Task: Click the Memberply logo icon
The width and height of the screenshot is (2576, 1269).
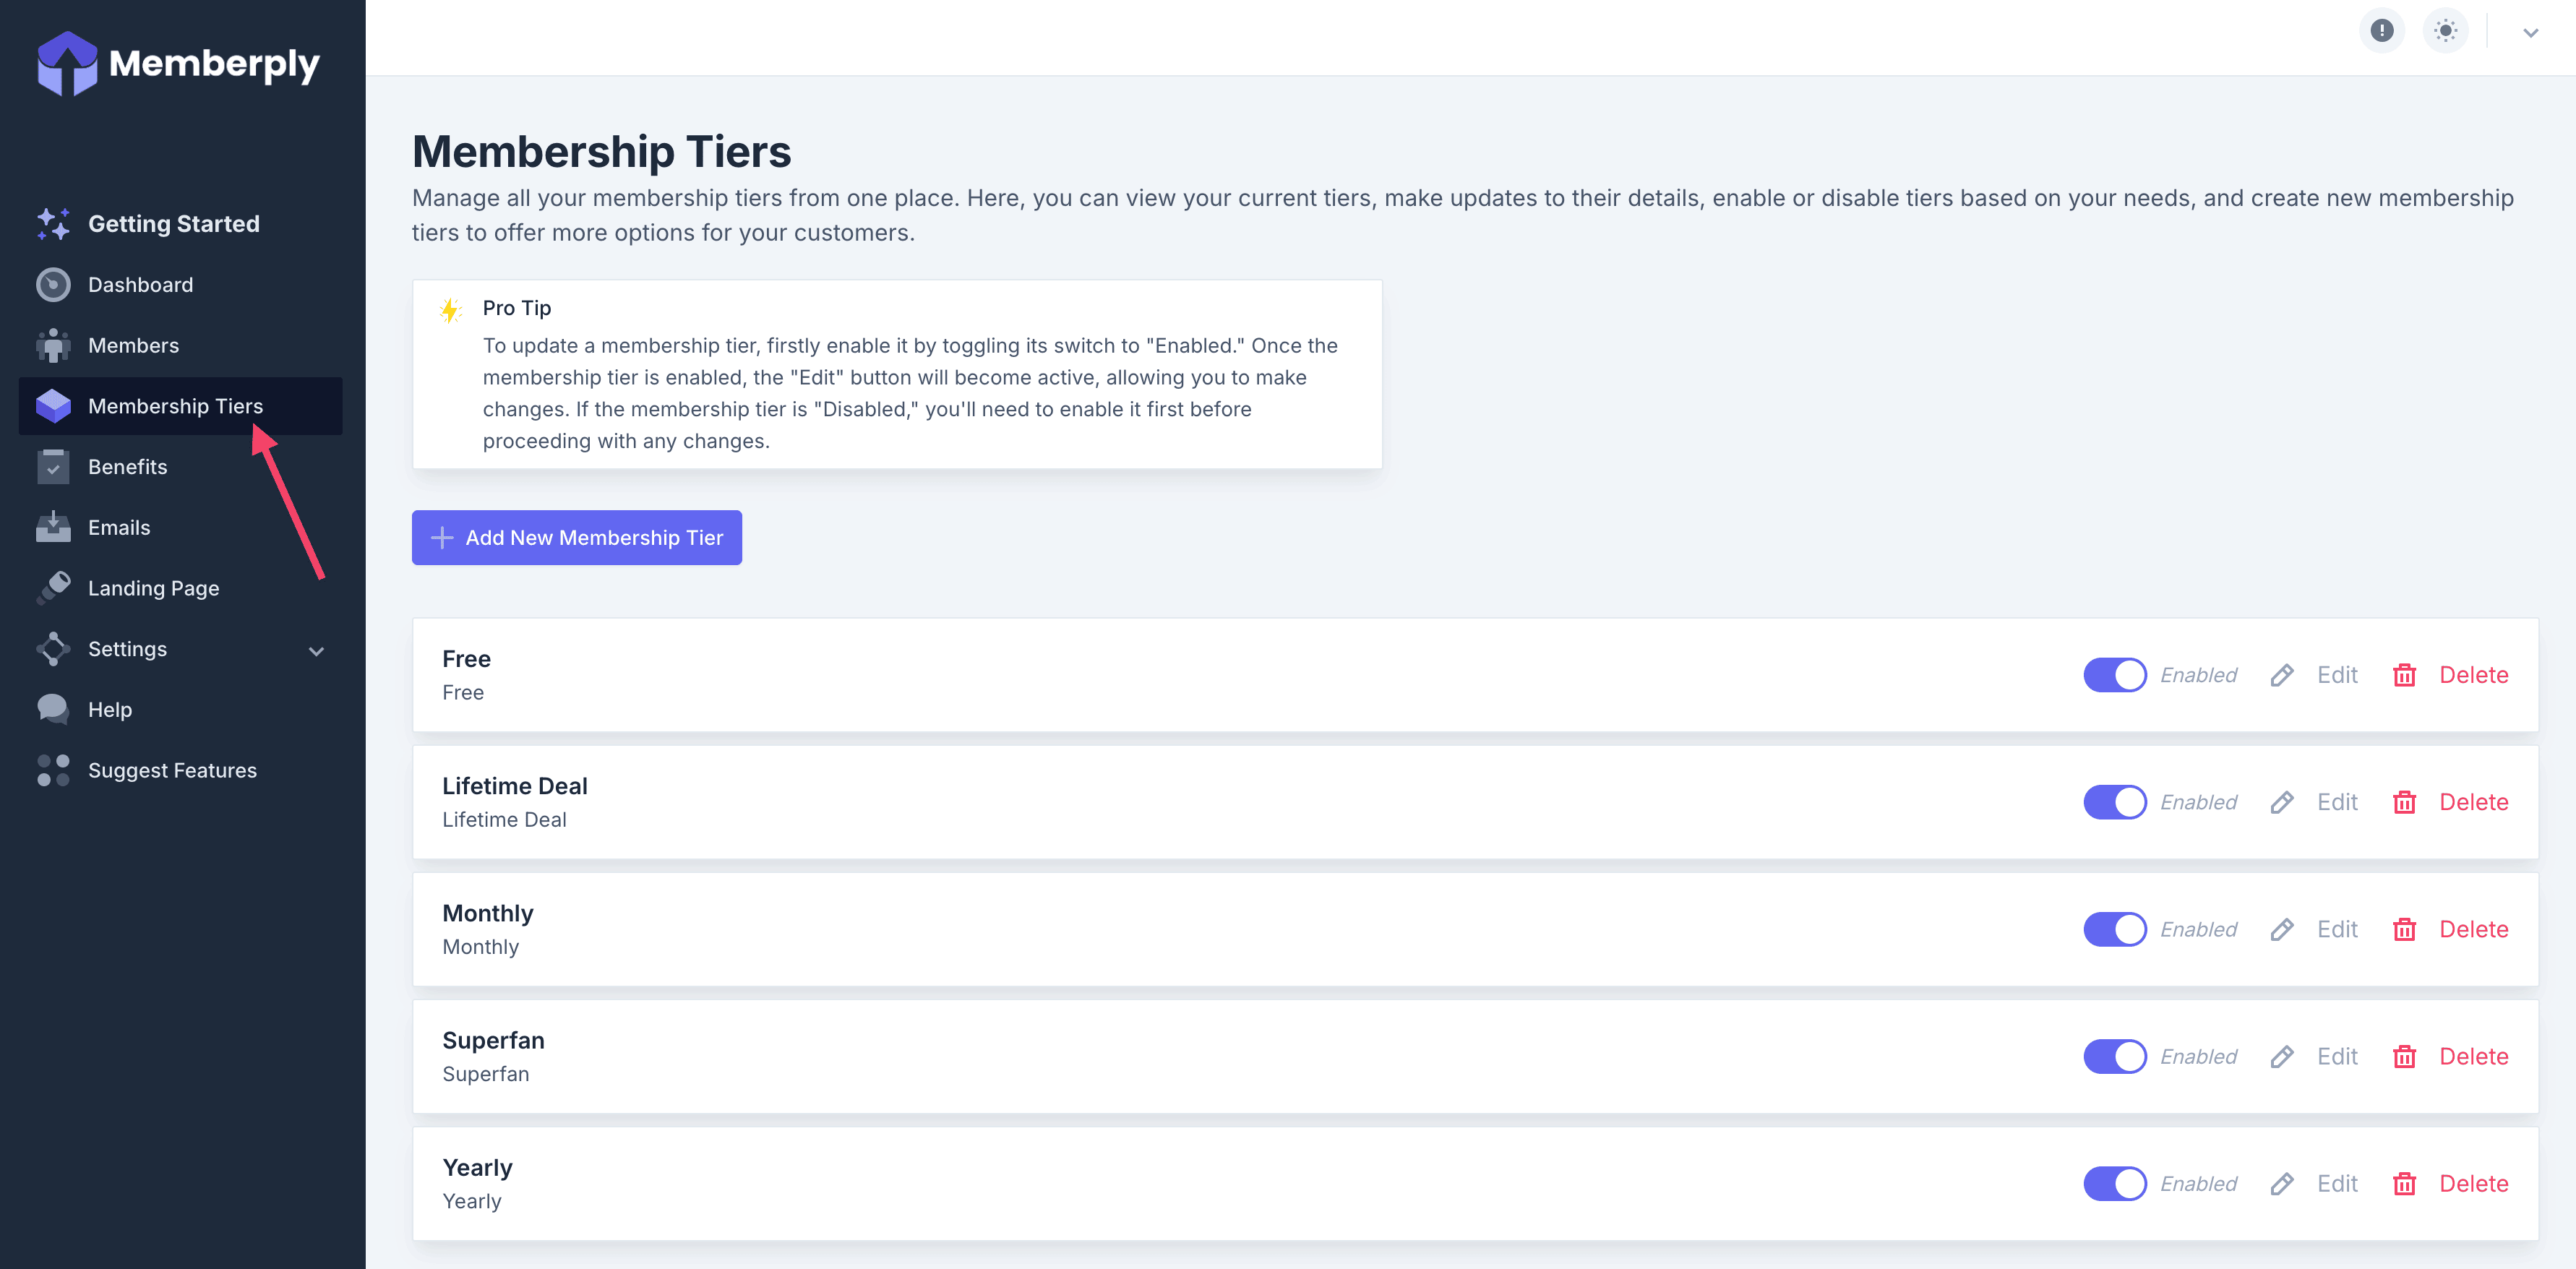Action: tap(66, 63)
